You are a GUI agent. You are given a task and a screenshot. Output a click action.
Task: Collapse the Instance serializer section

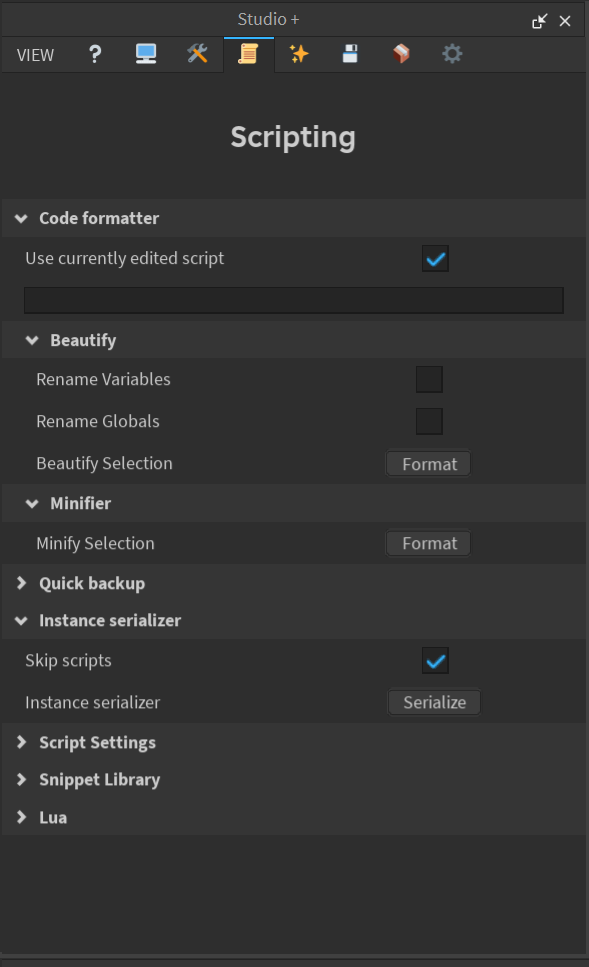click(110, 620)
